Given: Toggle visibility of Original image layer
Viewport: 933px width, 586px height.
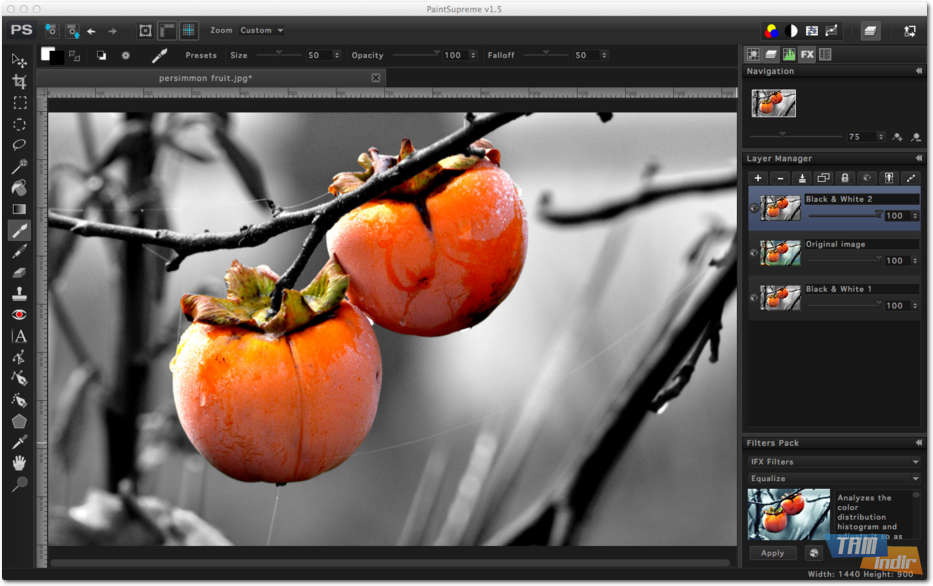Looking at the screenshot, I should pyautogui.click(x=754, y=253).
